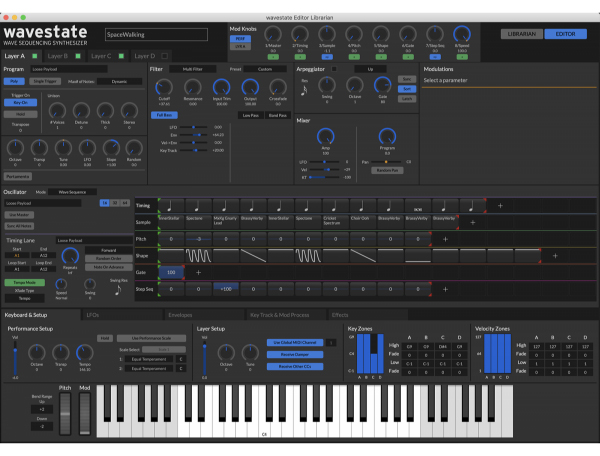The image size is (600, 456).
Task: Add a step to the Timing lane
Action: click(500, 206)
